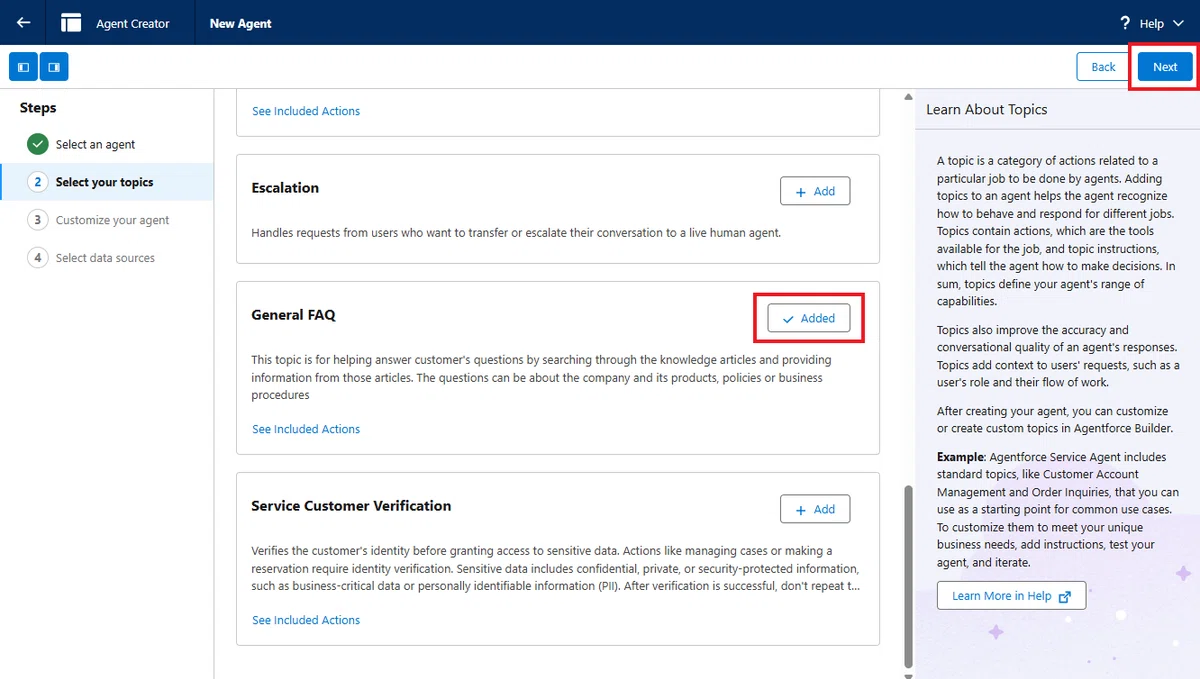Click the checkmark icon on Added button

tap(788, 318)
